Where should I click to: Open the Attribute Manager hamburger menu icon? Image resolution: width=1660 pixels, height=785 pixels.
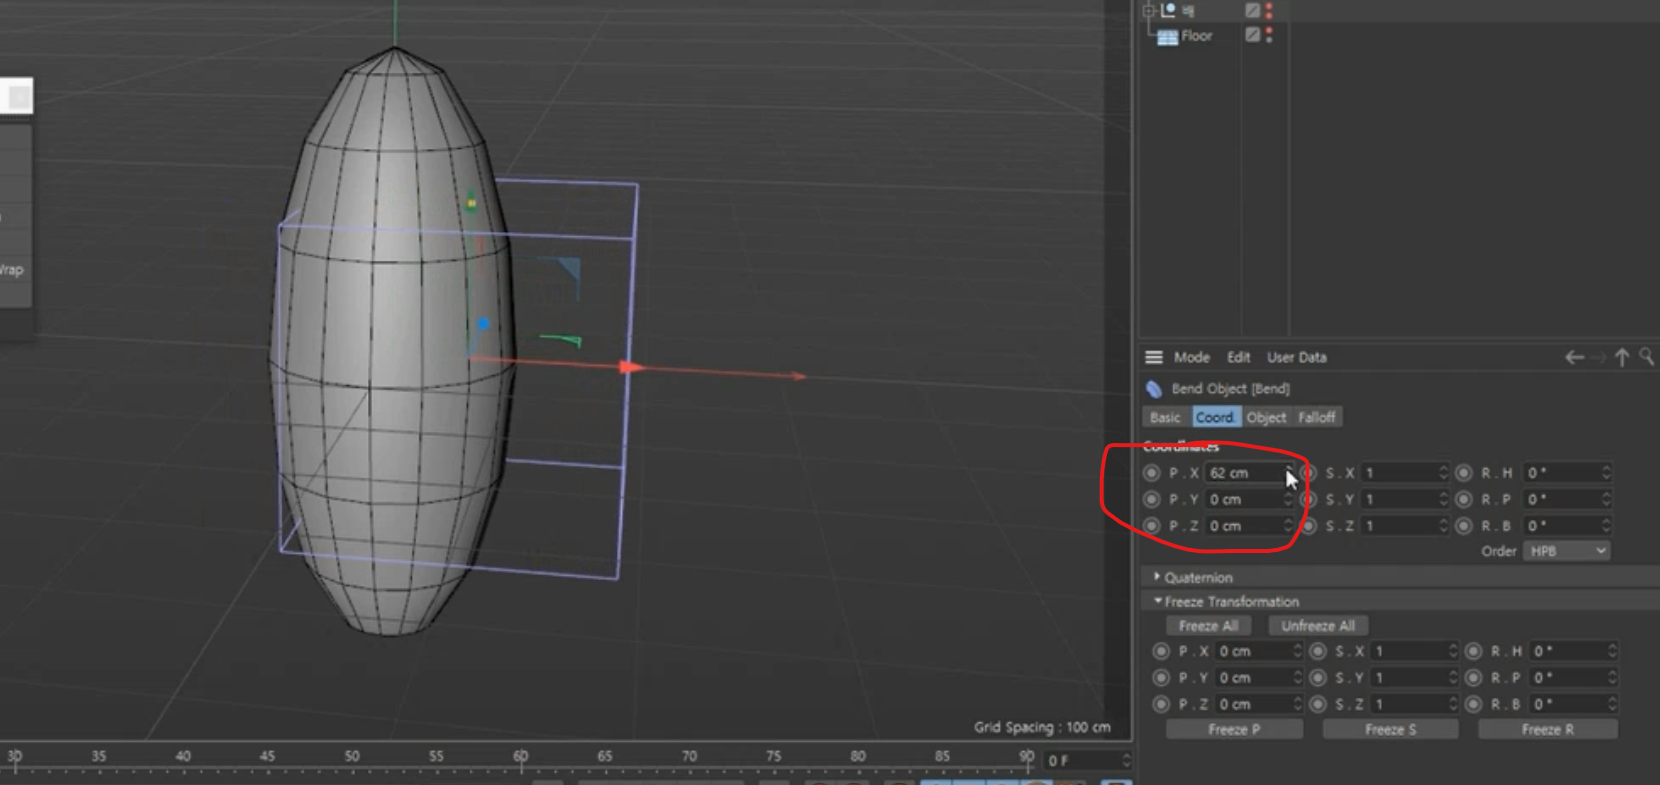click(x=1153, y=357)
